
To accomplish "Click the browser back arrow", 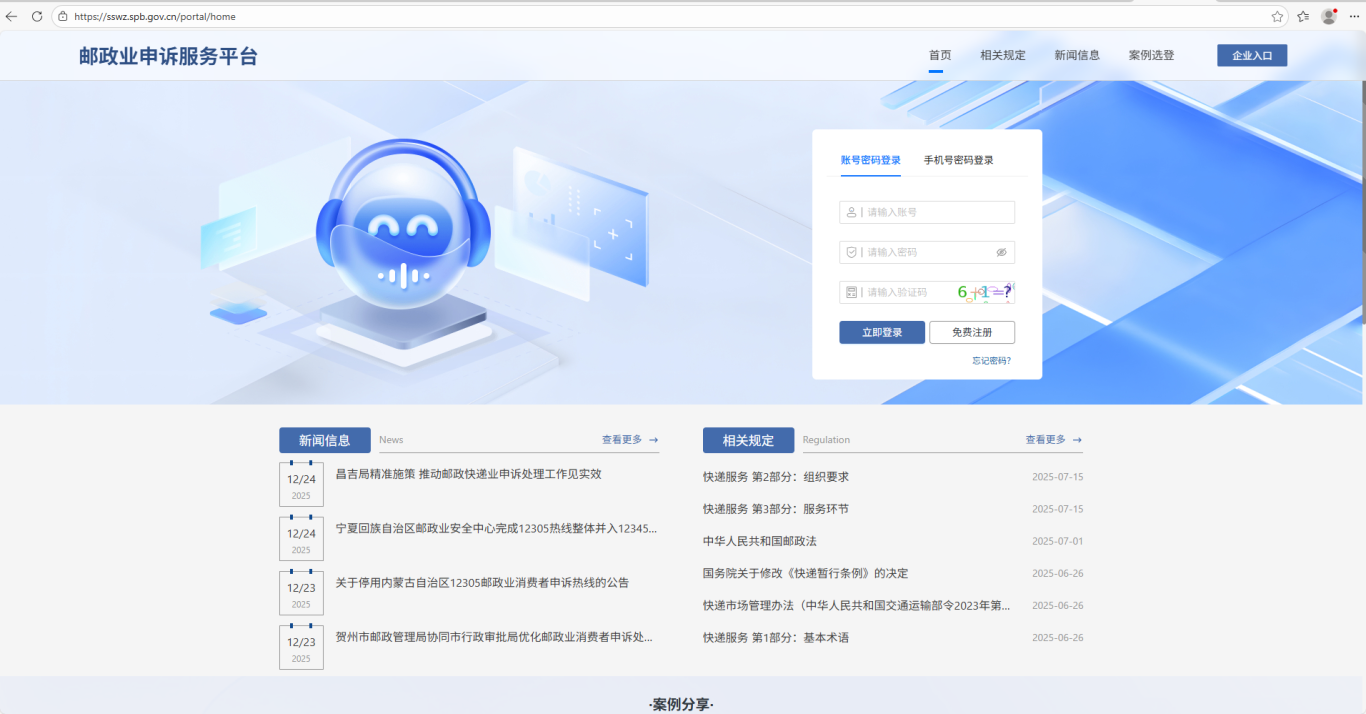I will click(12, 16).
